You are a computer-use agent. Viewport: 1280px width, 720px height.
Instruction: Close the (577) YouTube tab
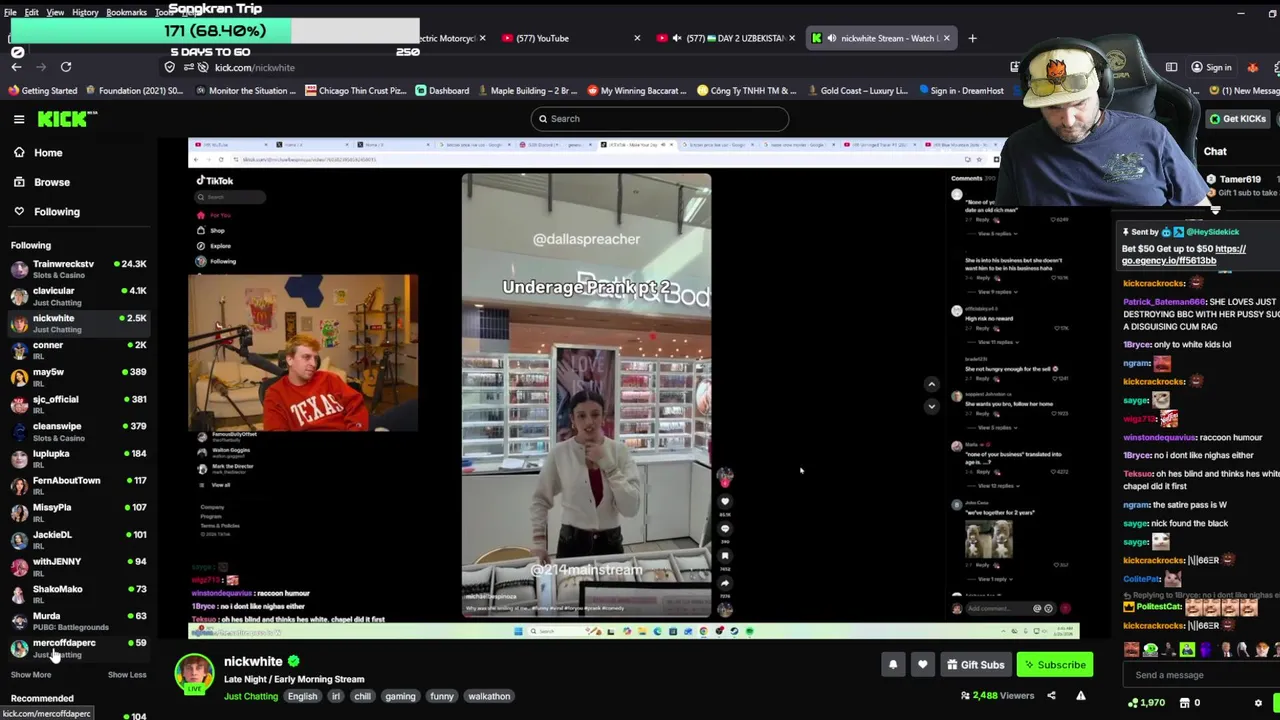pyautogui.click(x=637, y=38)
